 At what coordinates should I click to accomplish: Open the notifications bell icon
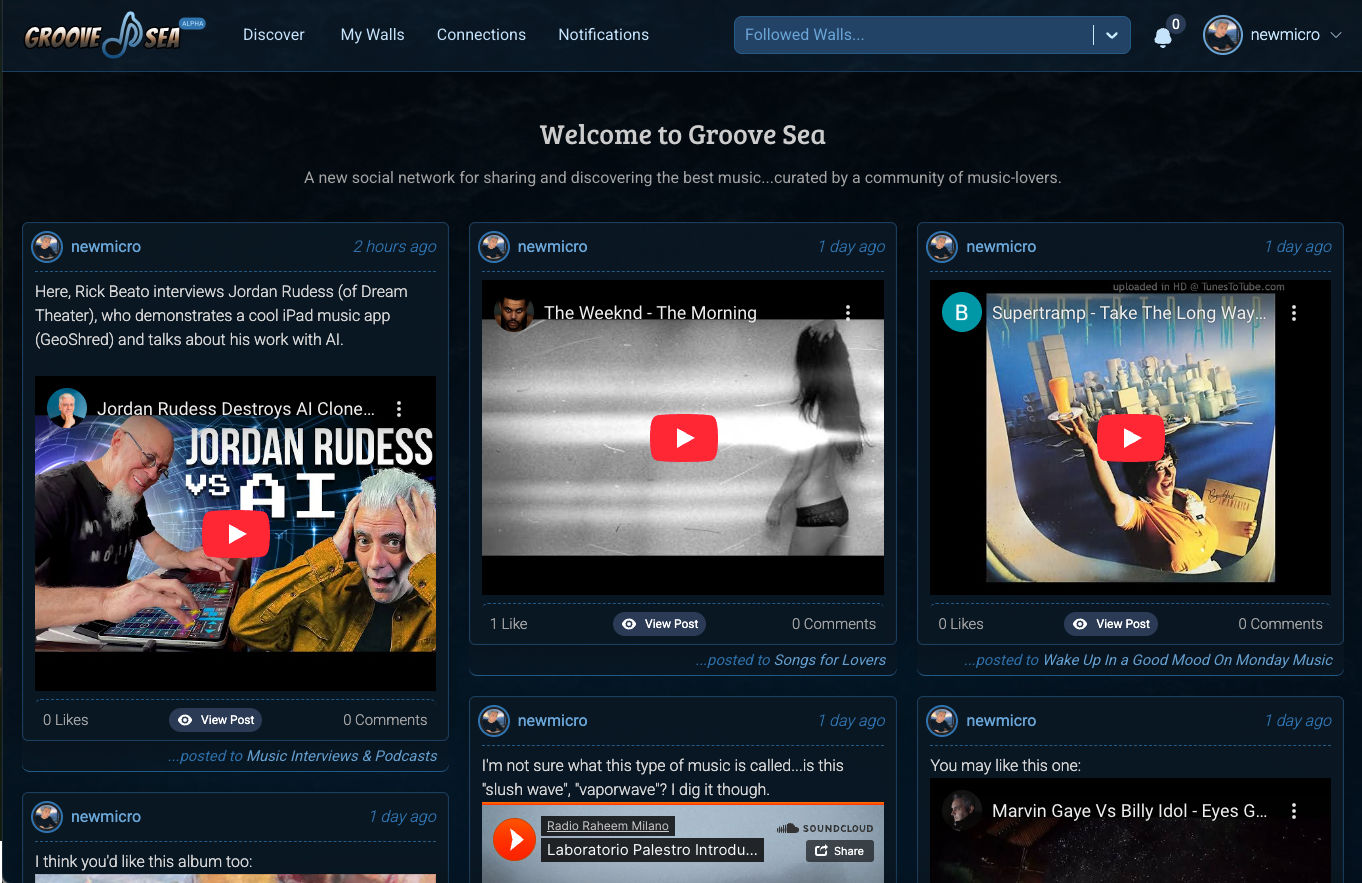click(1162, 37)
